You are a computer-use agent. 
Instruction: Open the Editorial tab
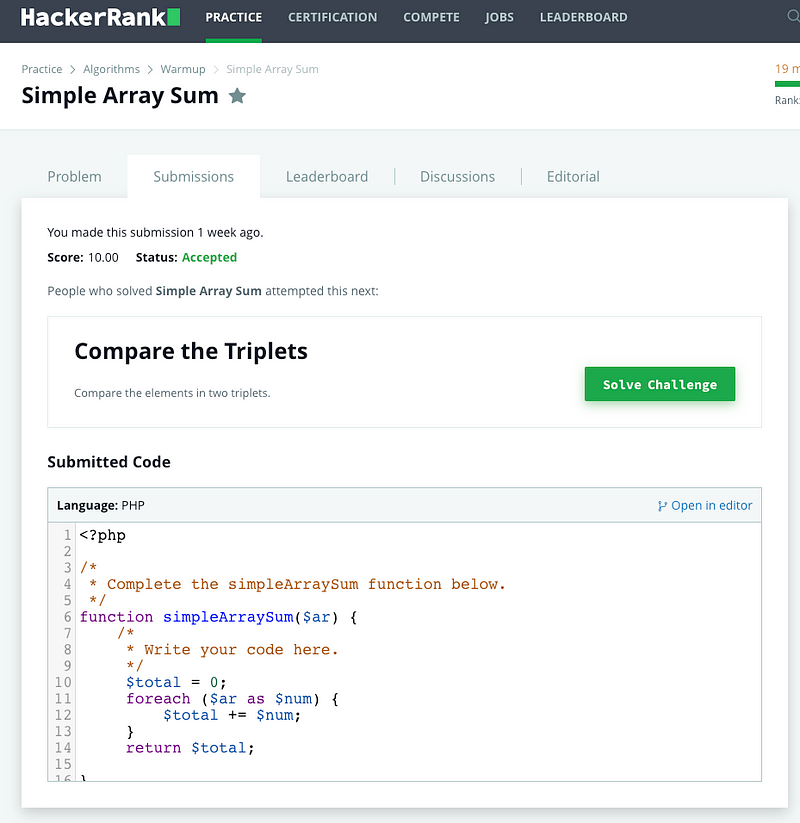pyautogui.click(x=572, y=176)
